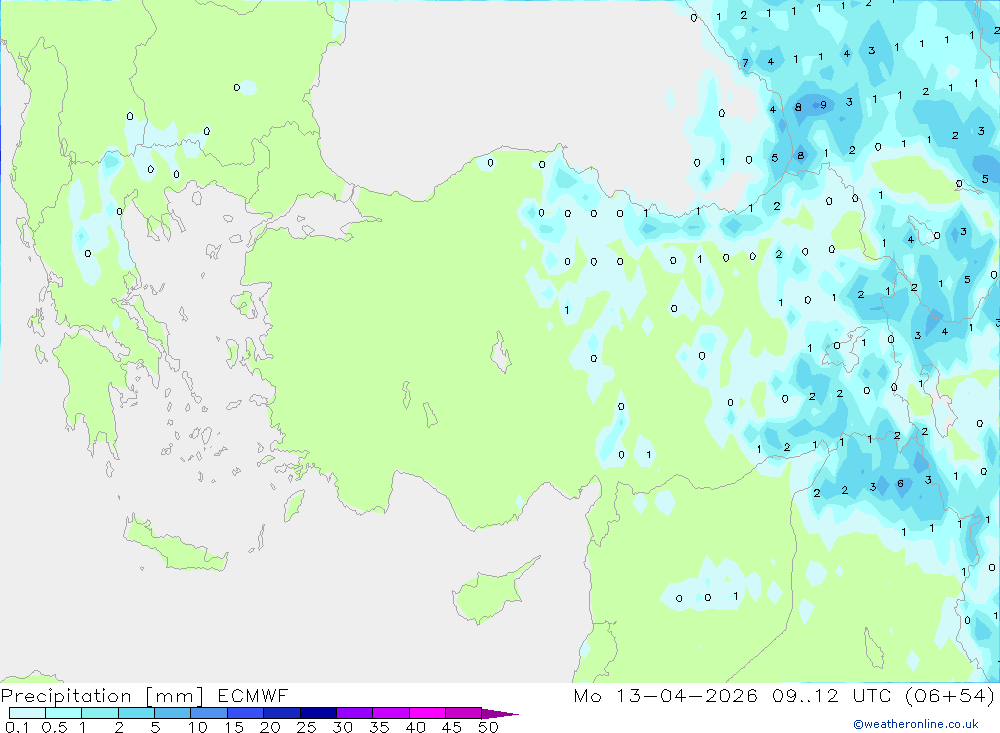
Task: Click the '7' precipitation value on map
Action: [745, 63]
